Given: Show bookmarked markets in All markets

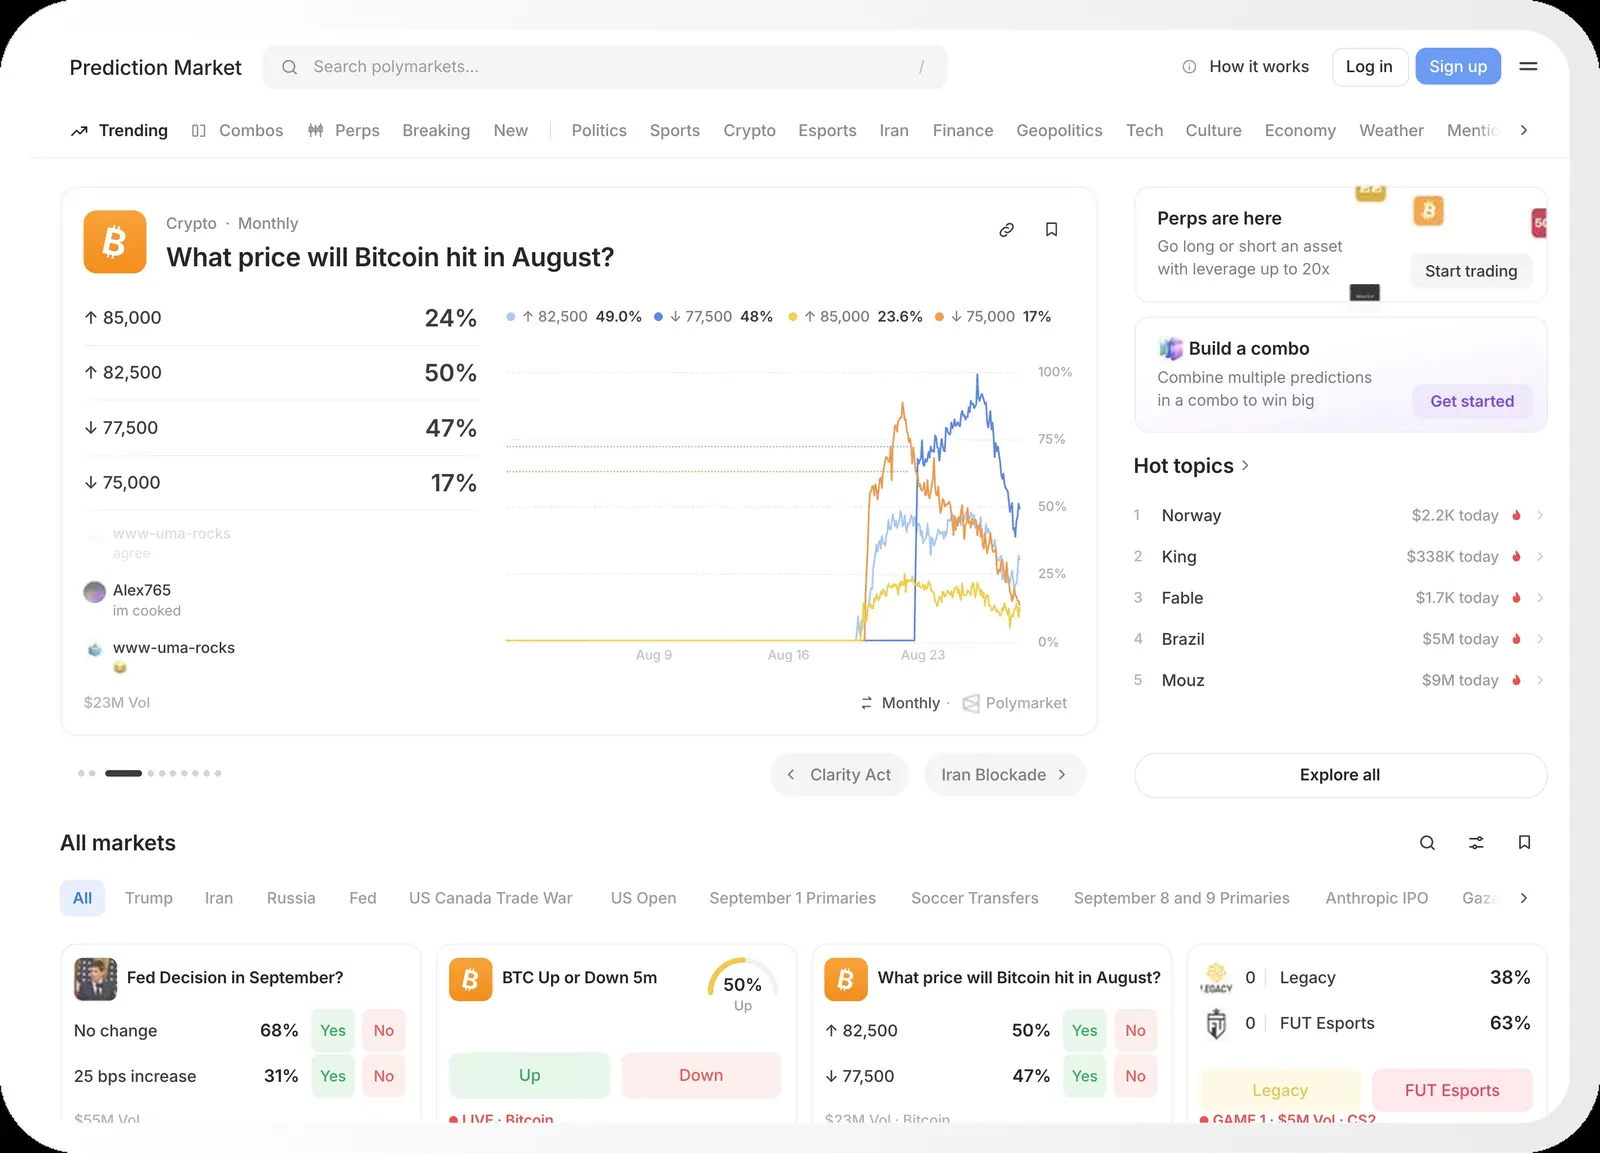Looking at the screenshot, I should 1524,843.
